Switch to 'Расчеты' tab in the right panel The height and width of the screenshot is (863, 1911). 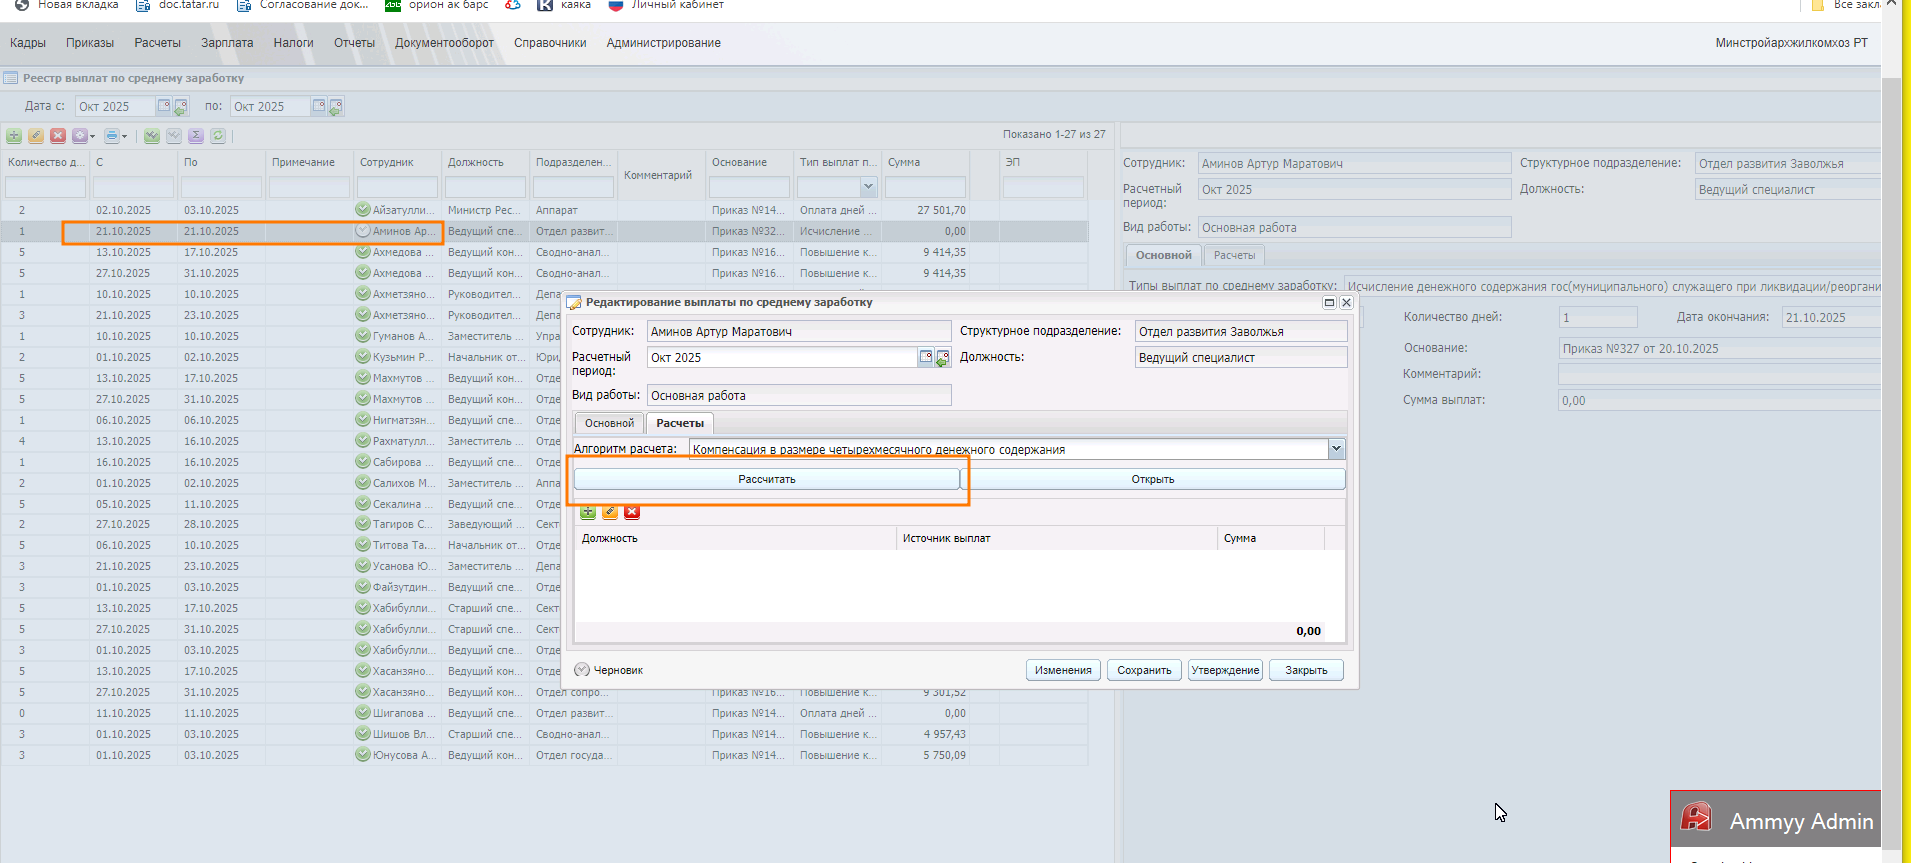click(x=1234, y=255)
